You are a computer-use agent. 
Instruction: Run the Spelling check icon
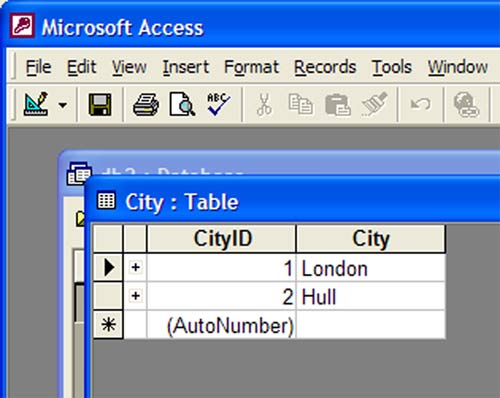tap(218, 104)
